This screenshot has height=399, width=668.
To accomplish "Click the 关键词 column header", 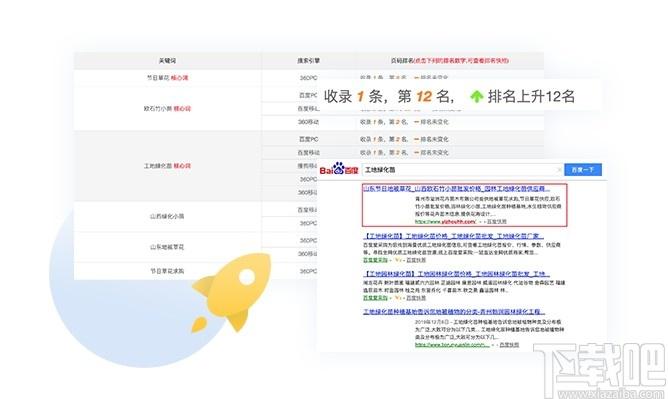I will 167,61.
